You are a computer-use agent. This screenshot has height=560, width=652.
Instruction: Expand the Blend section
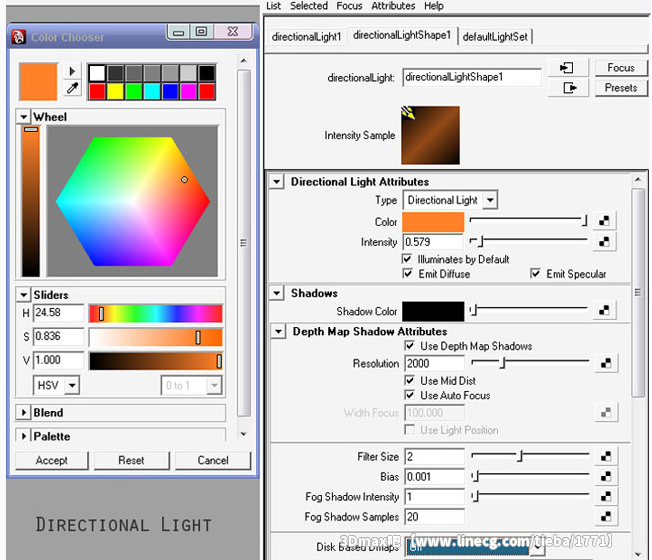(24, 412)
